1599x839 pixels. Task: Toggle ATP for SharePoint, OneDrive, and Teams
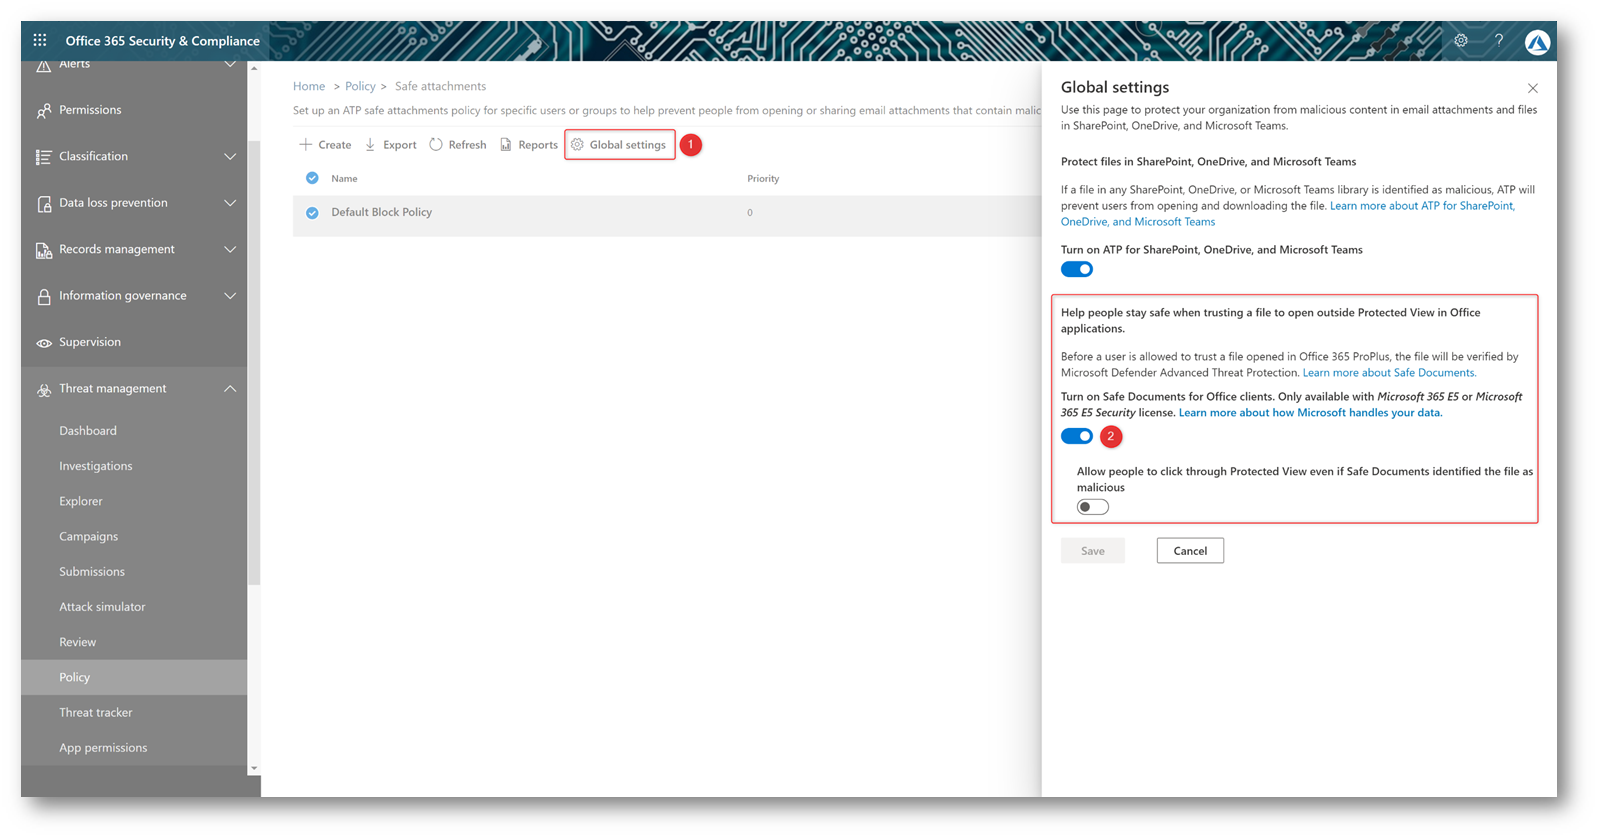[x=1077, y=269]
